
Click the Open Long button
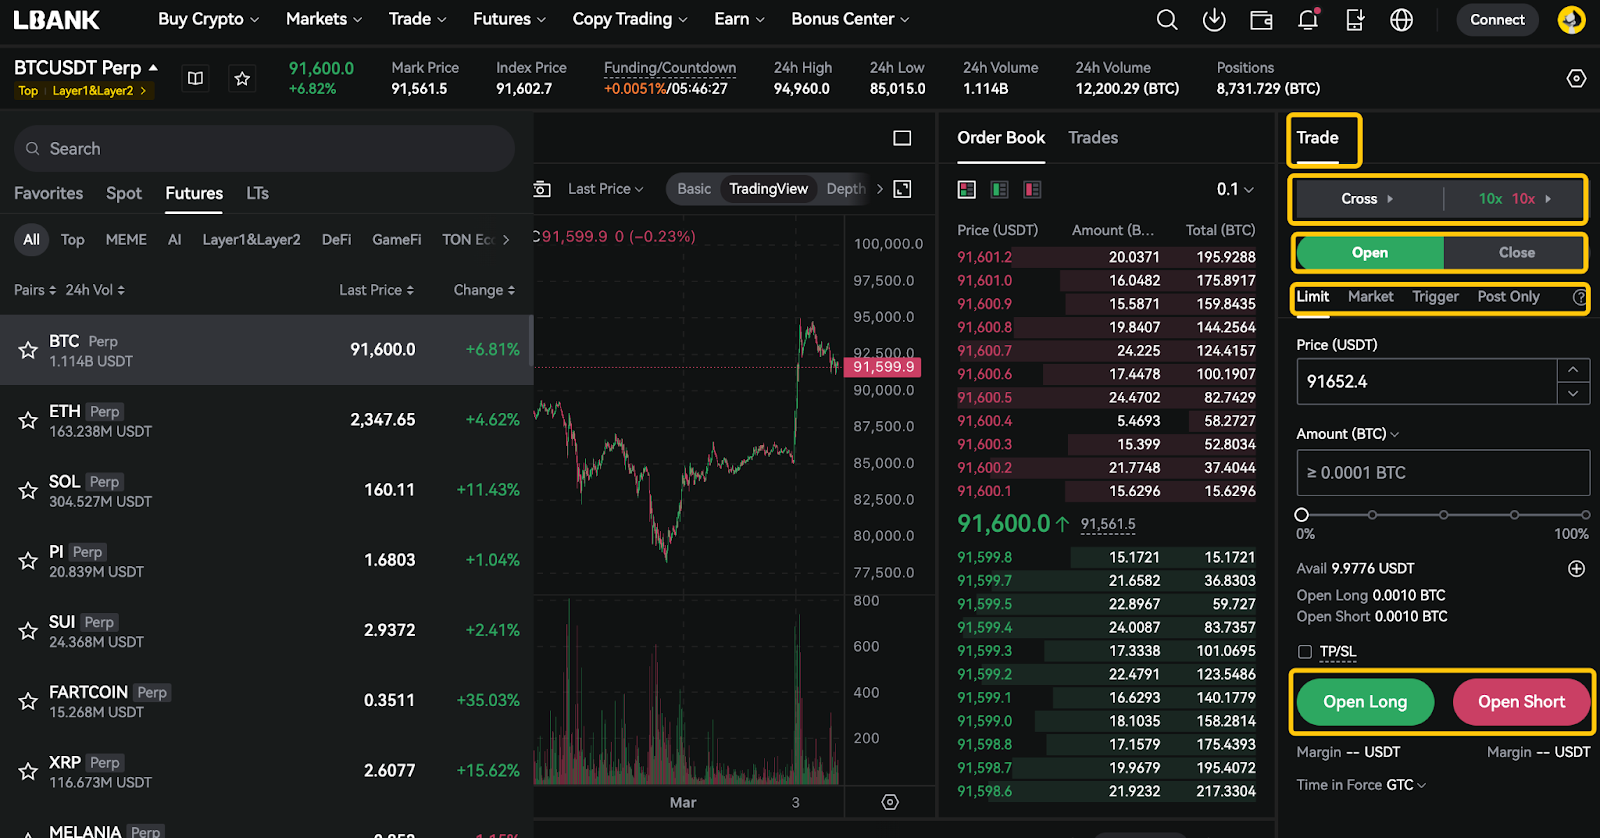(x=1365, y=702)
